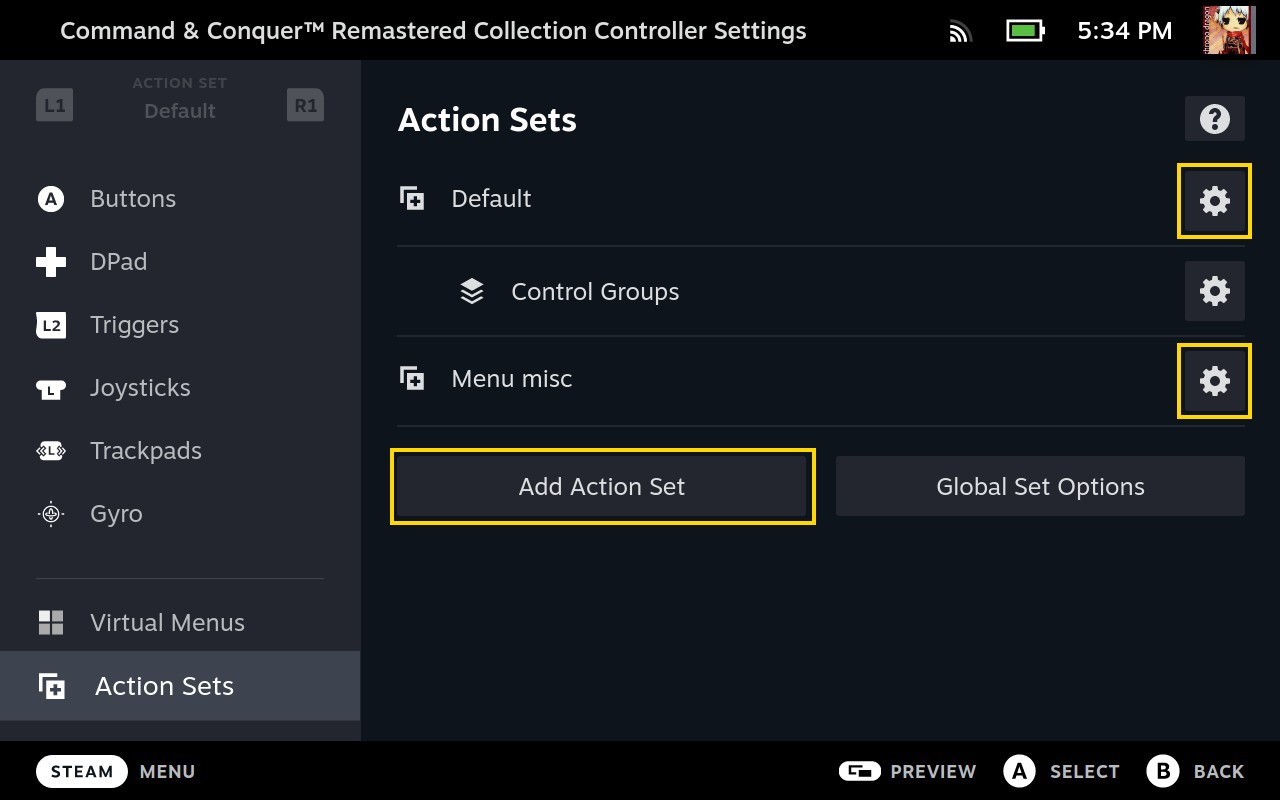Check the battery status icon
Image resolution: width=1280 pixels, height=800 pixels.
click(1024, 31)
